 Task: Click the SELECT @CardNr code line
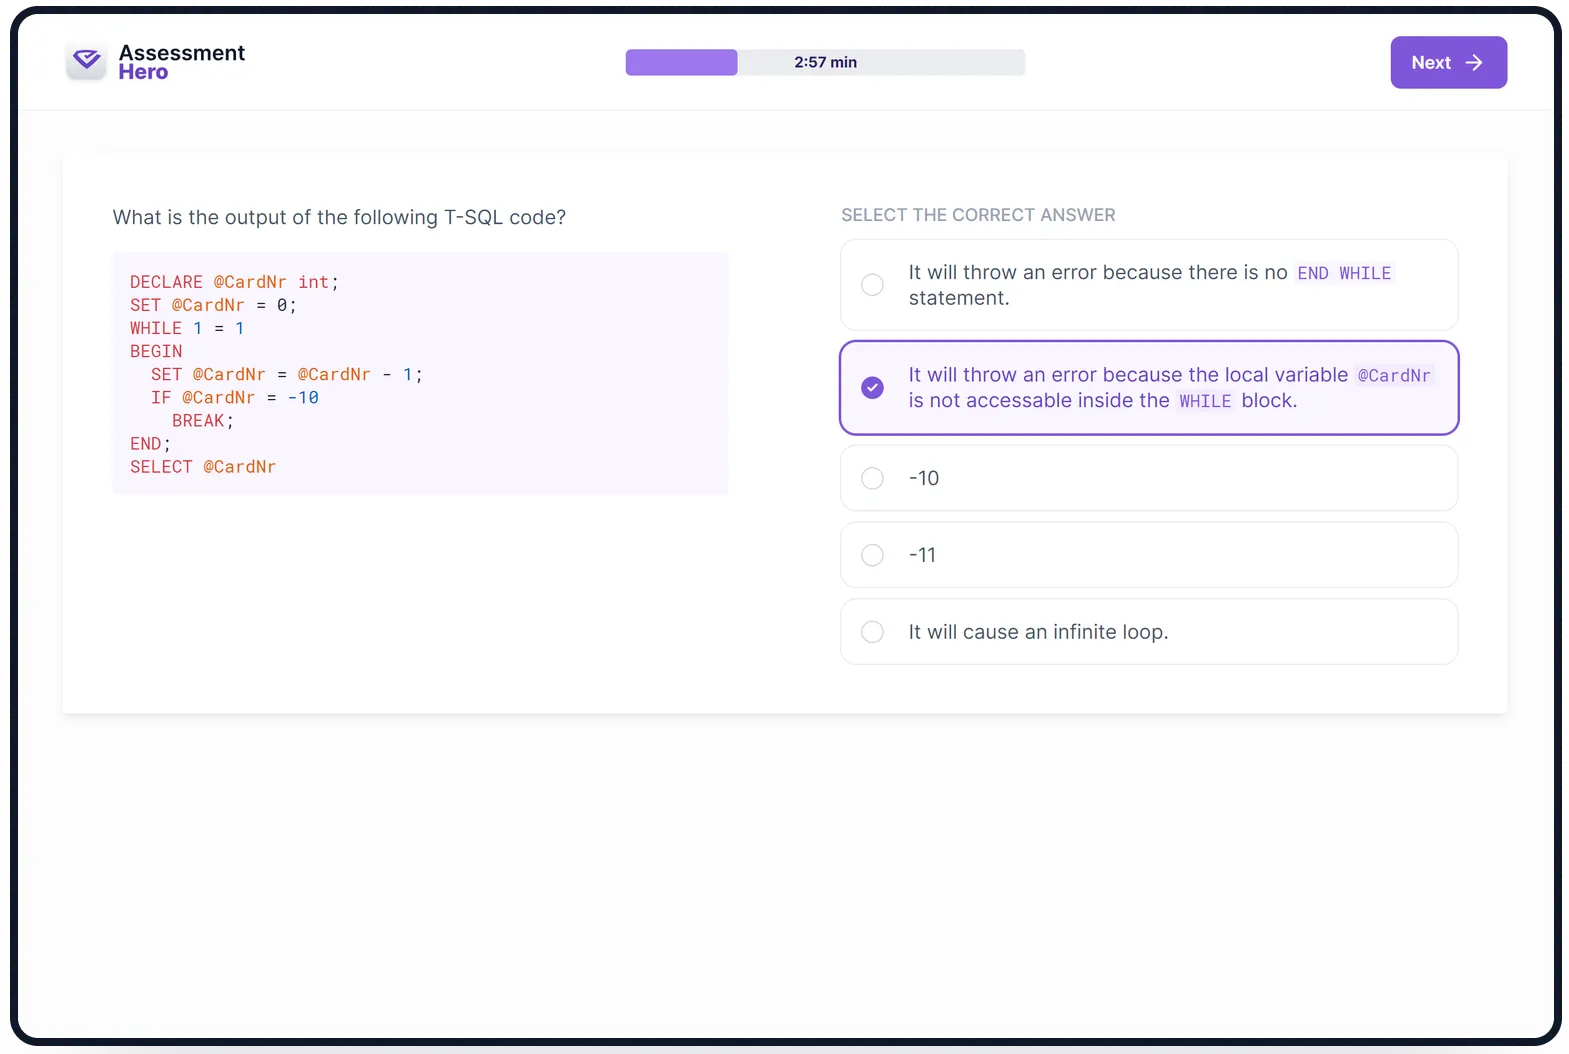tap(203, 466)
